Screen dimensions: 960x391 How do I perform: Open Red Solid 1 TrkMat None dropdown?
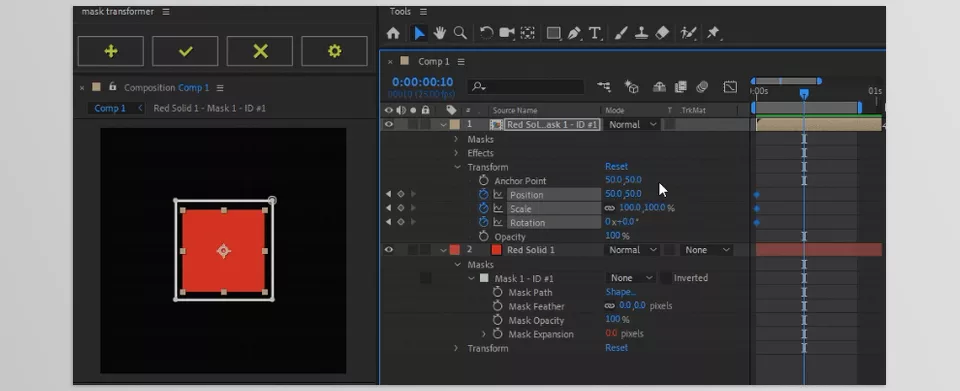(x=707, y=250)
